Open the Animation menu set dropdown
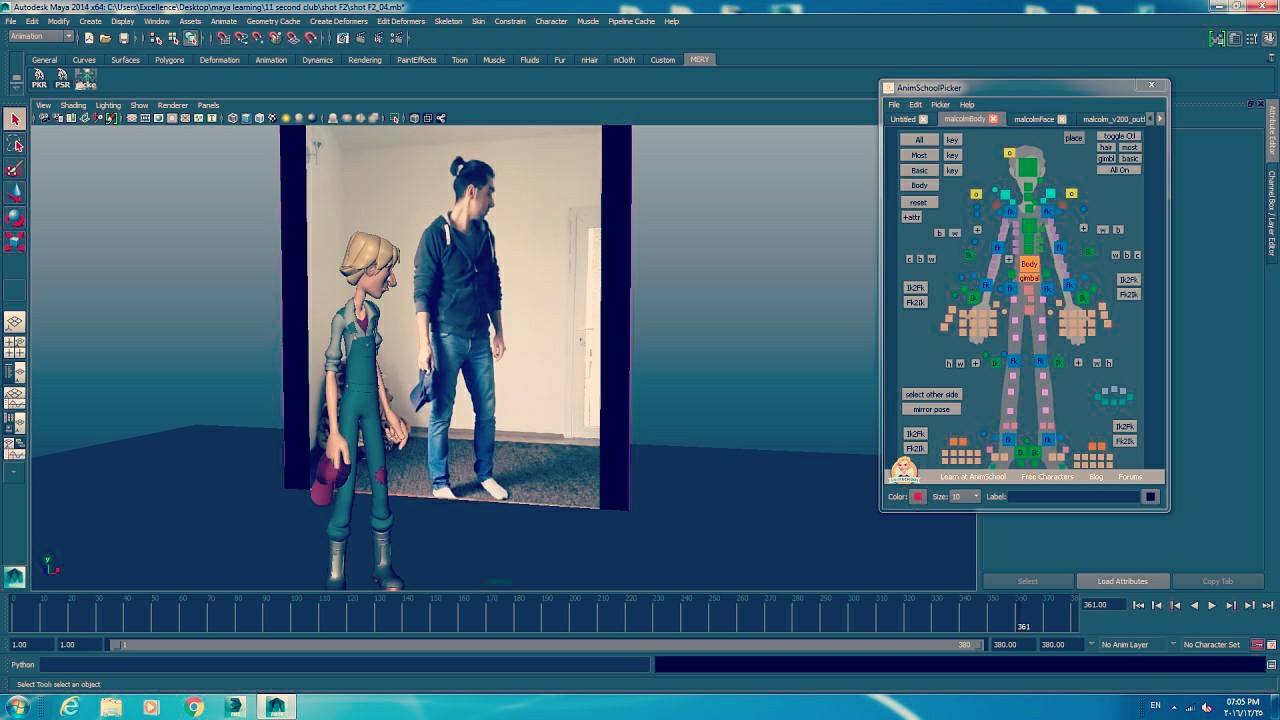1280x720 pixels. 40,37
